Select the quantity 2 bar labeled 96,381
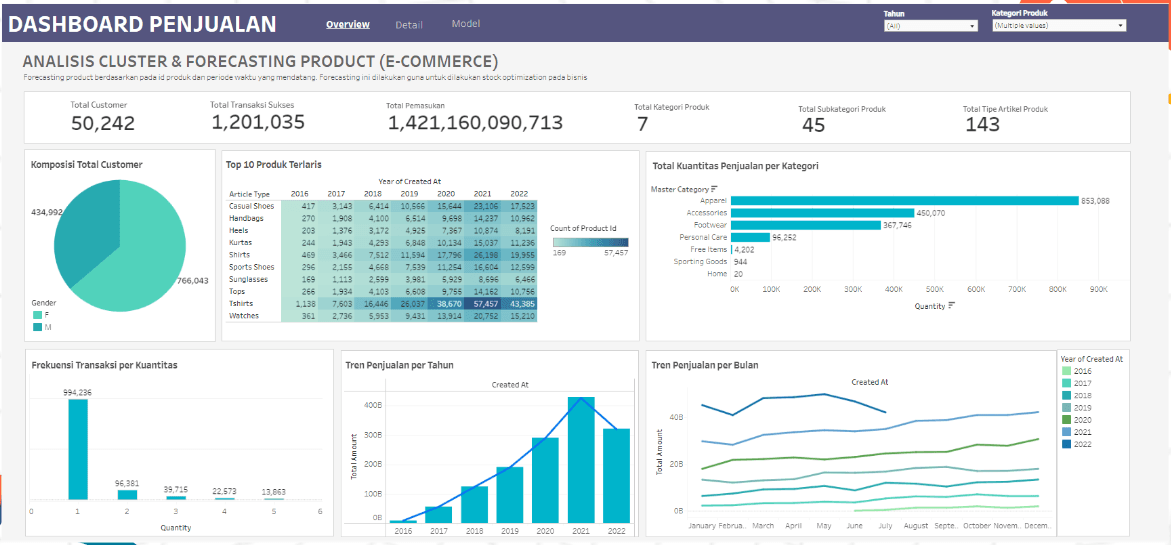1171x545 pixels. pyautogui.click(x=128, y=494)
